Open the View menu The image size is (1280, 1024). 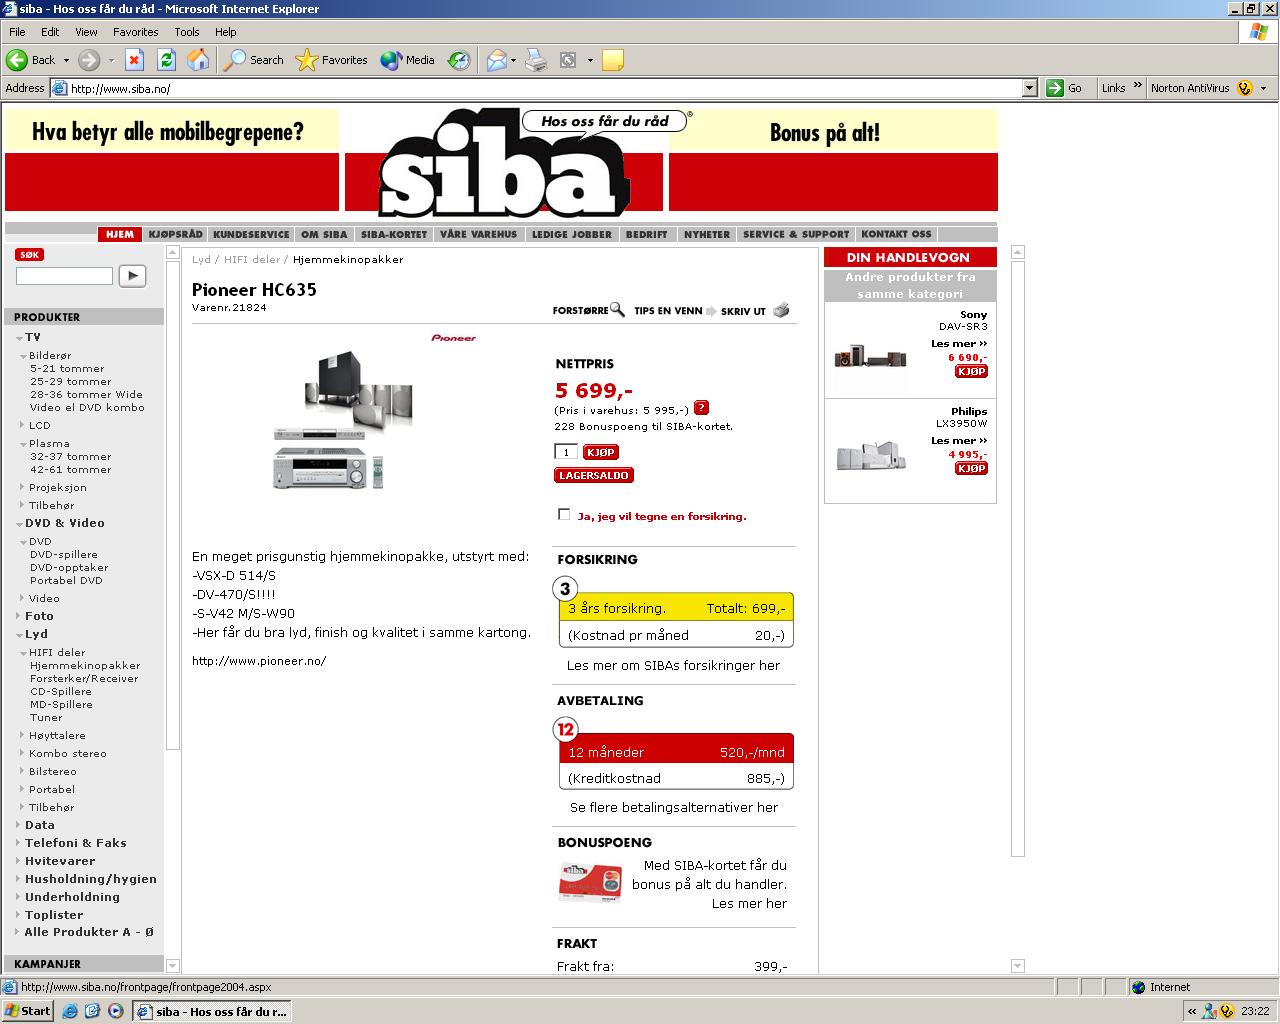point(86,32)
